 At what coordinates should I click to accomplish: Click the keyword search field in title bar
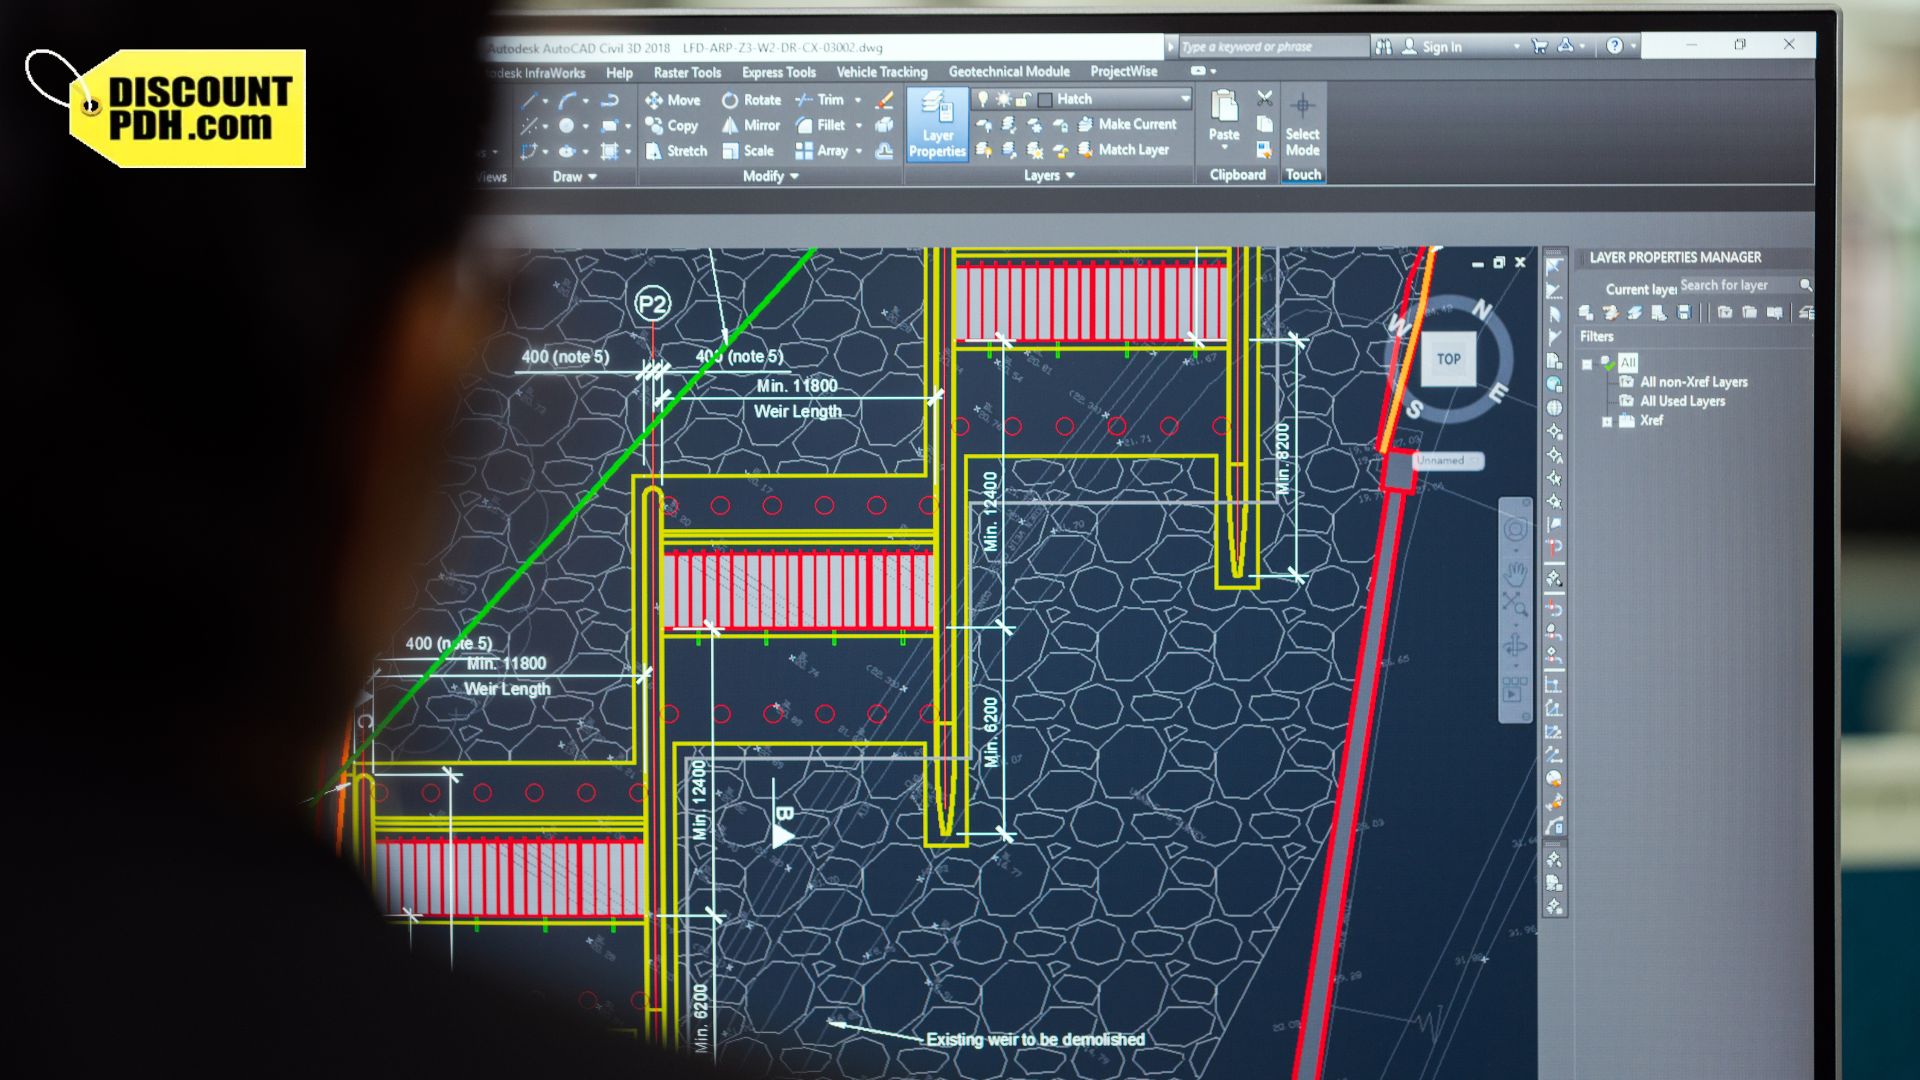coord(1273,47)
